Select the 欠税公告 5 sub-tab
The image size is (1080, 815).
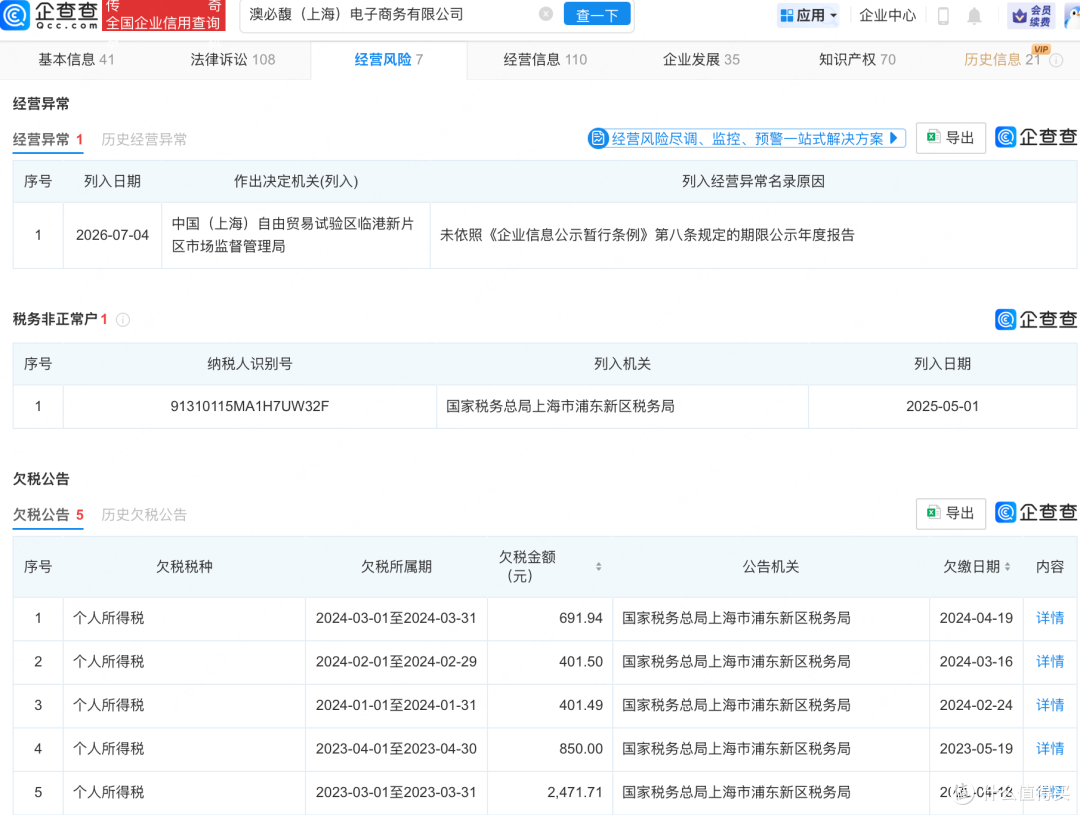click(x=48, y=515)
